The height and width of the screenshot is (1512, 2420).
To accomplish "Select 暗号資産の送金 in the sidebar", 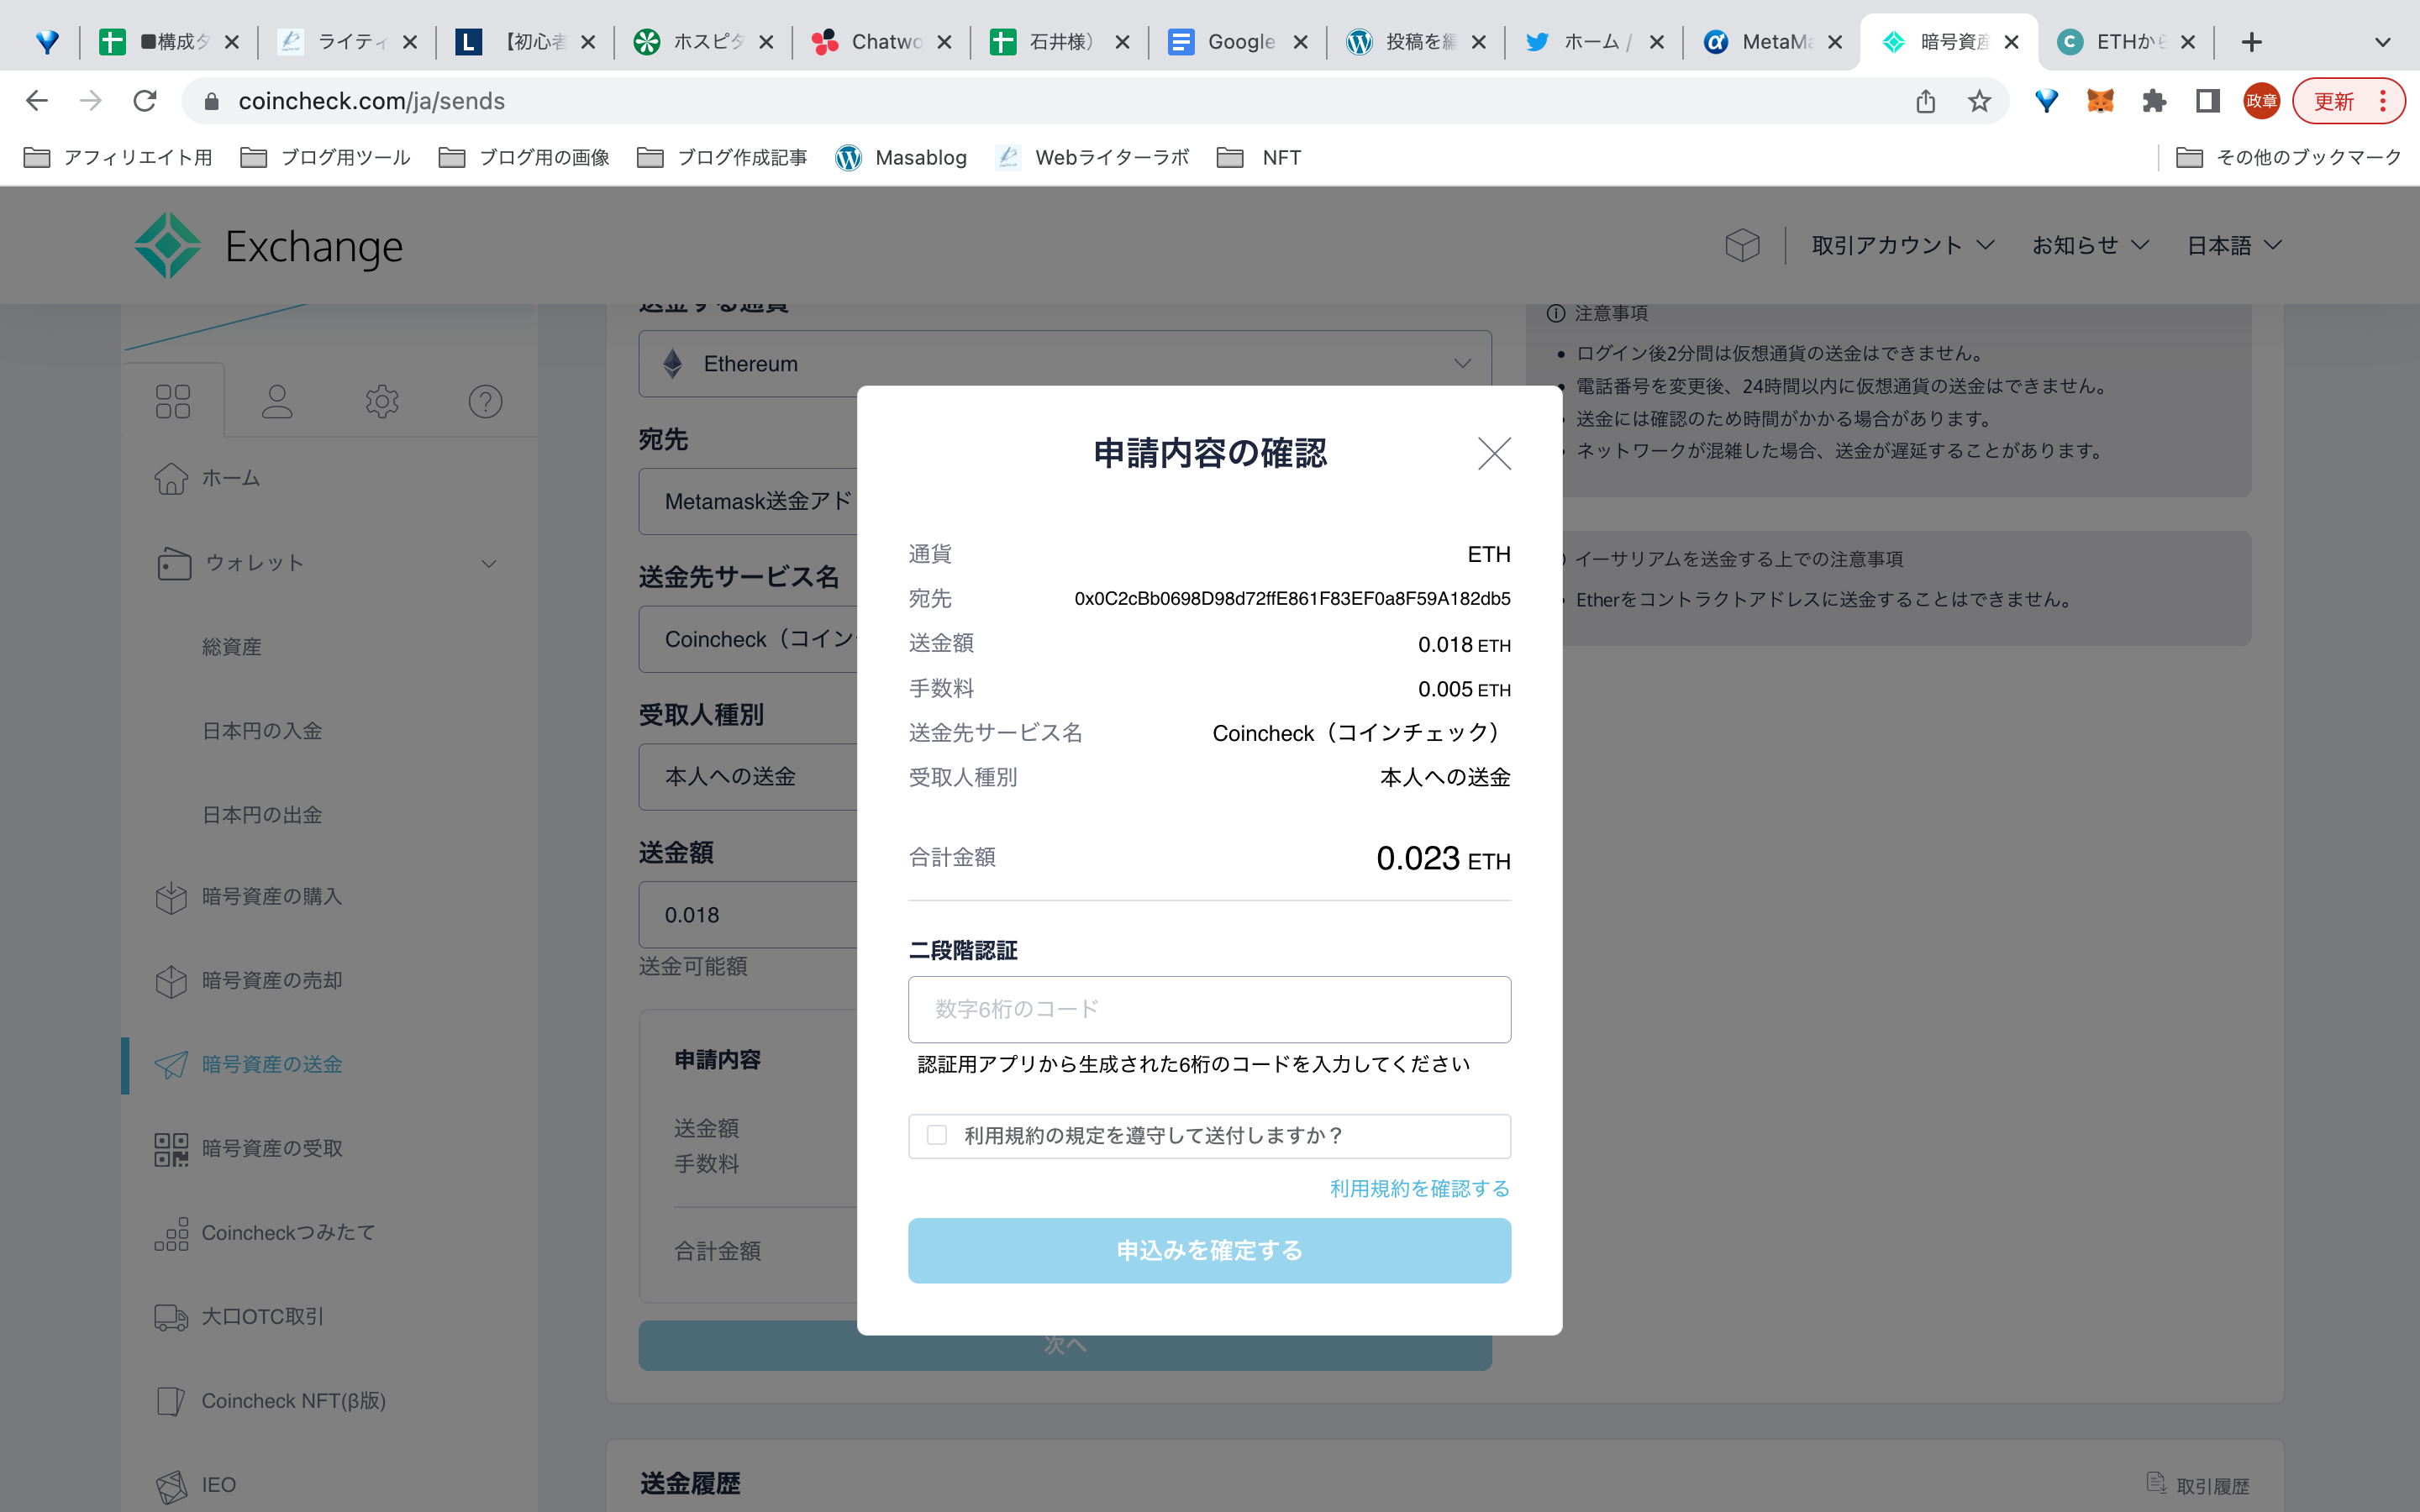I will (x=249, y=1065).
